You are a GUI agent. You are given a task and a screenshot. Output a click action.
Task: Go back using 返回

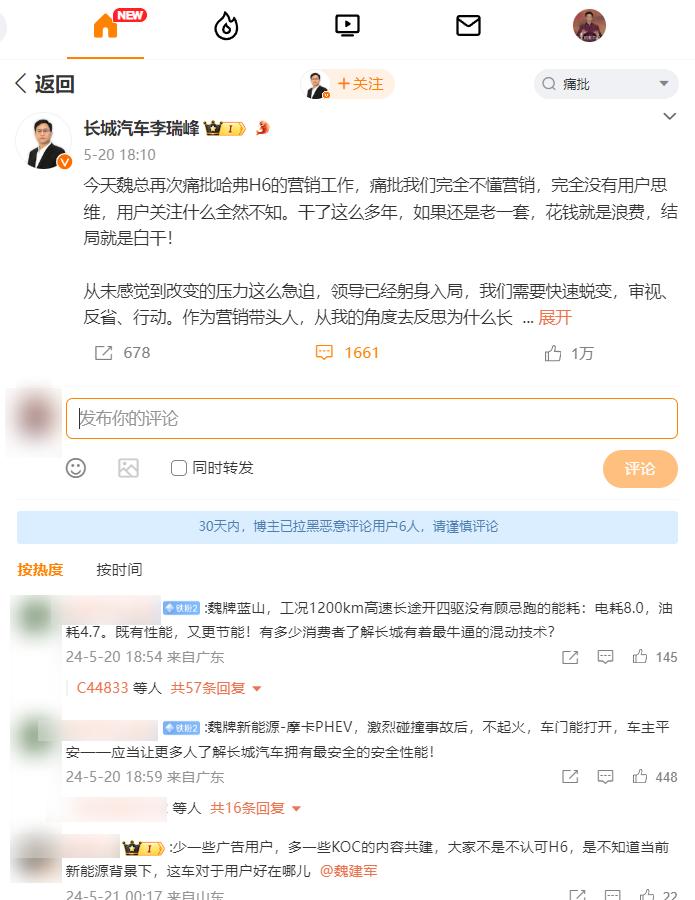(x=45, y=84)
